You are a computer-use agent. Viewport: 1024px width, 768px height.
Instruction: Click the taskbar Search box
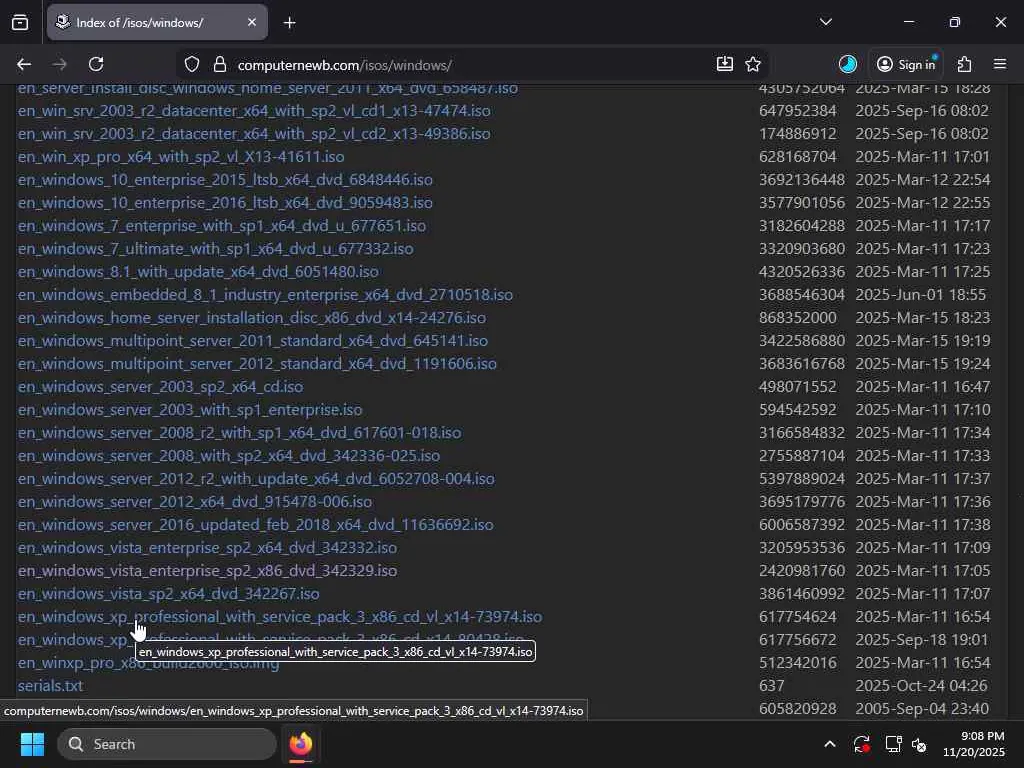point(167,744)
